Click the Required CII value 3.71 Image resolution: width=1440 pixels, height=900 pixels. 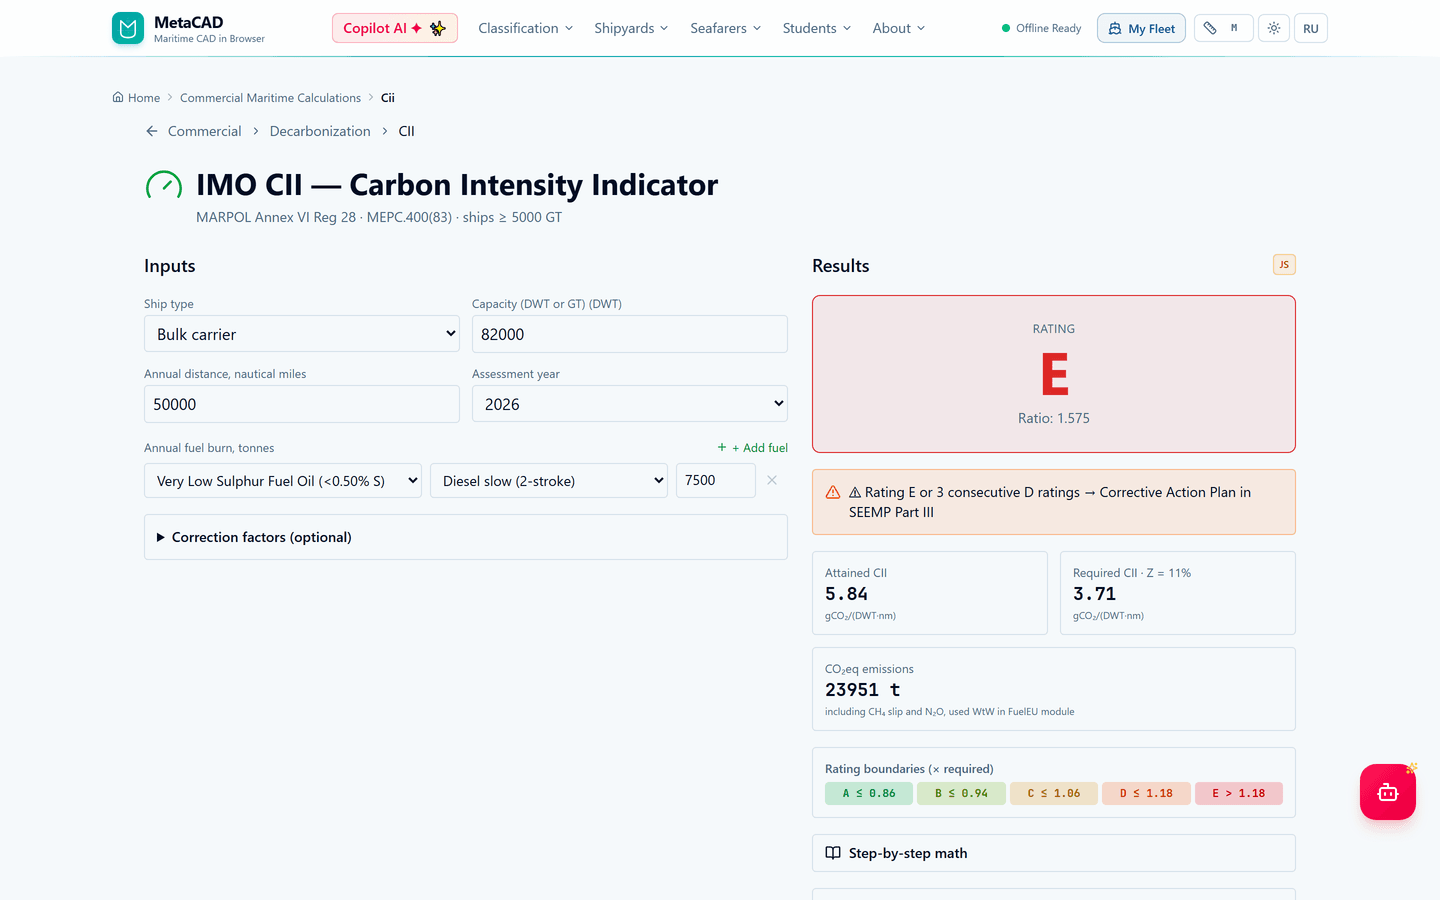point(1094,594)
